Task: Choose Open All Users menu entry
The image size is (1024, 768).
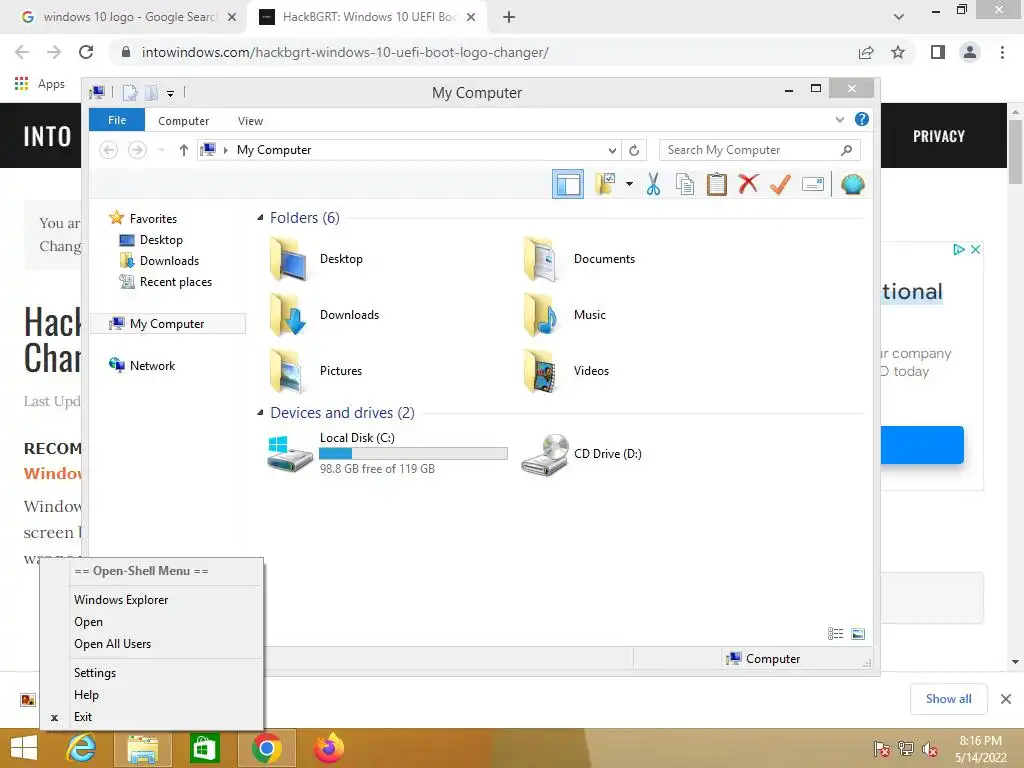Action: click(x=112, y=644)
